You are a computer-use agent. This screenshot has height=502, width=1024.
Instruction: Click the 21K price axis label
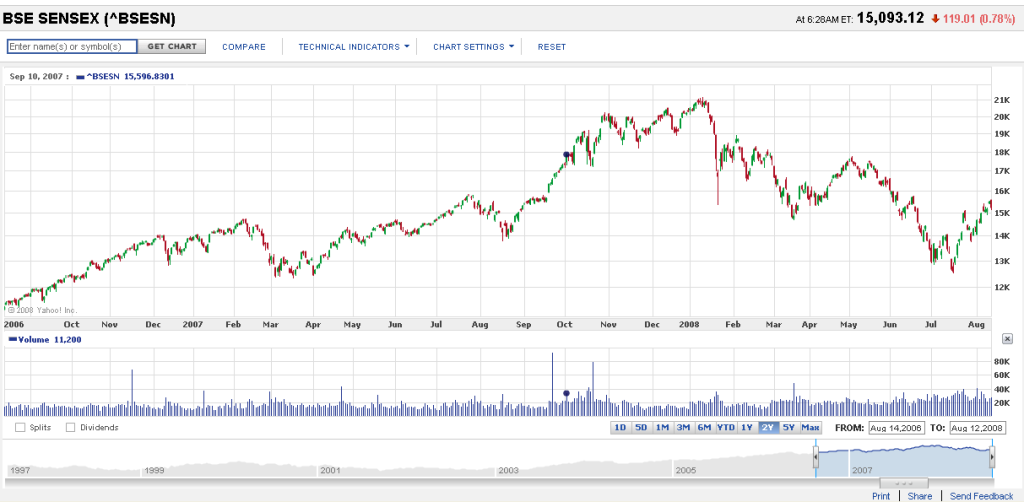tap(1002, 101)
